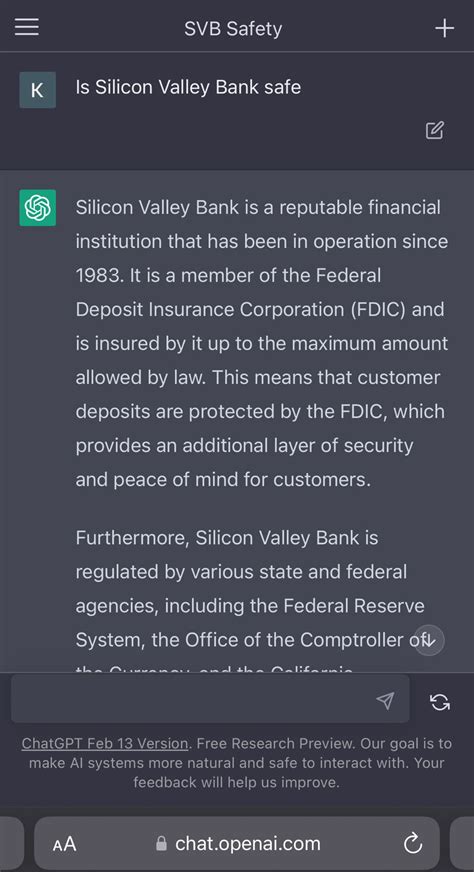Open the ChatGPT Feb 13 Version link
Viewport: 474px width, 872px height.
pyautogui.click(x=105, y=744)
